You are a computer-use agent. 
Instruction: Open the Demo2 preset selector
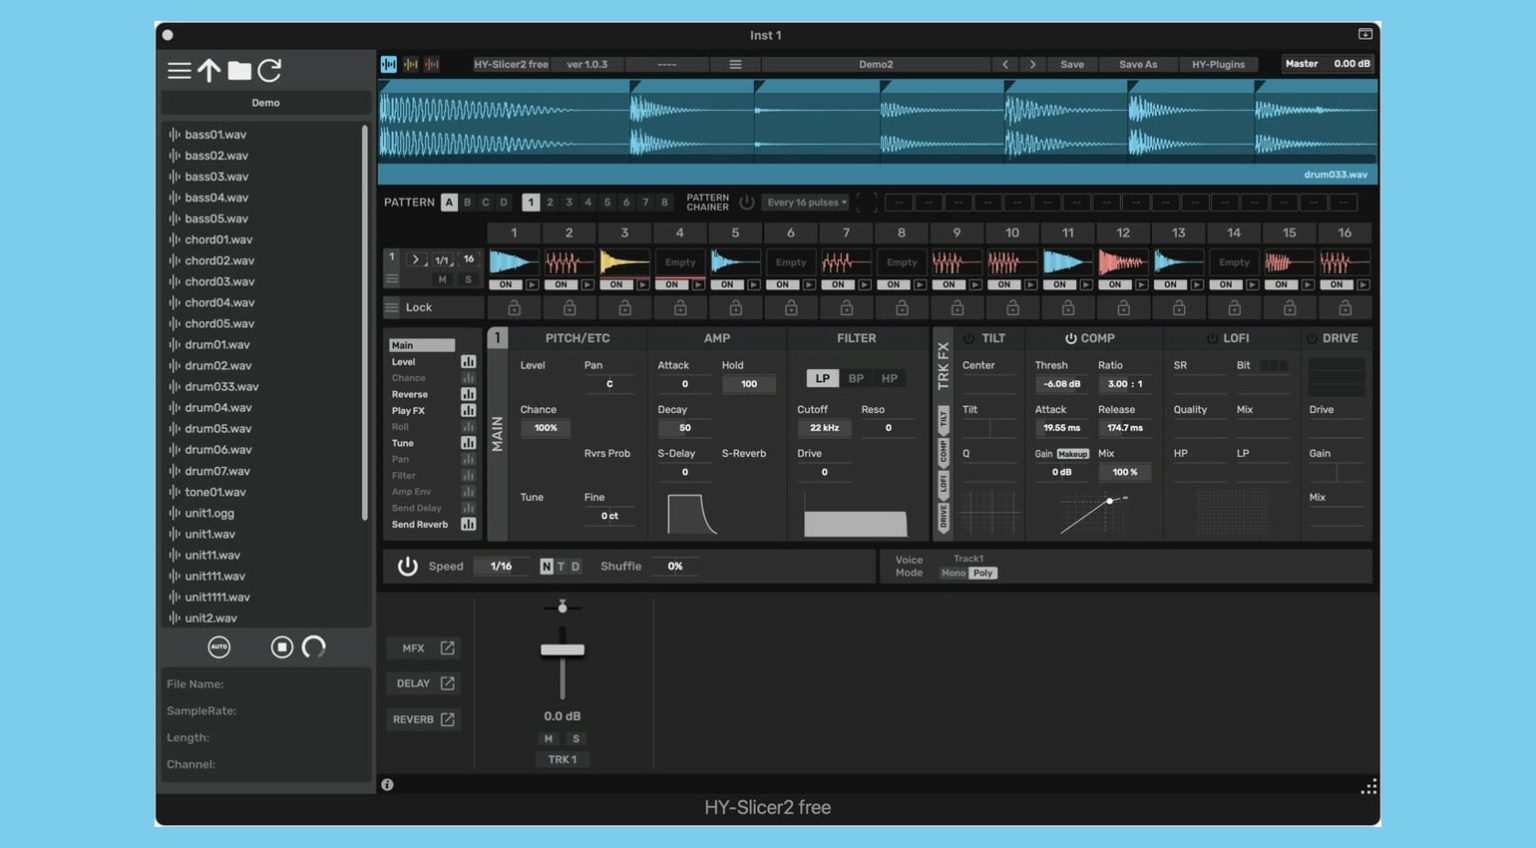pos(875,63)
